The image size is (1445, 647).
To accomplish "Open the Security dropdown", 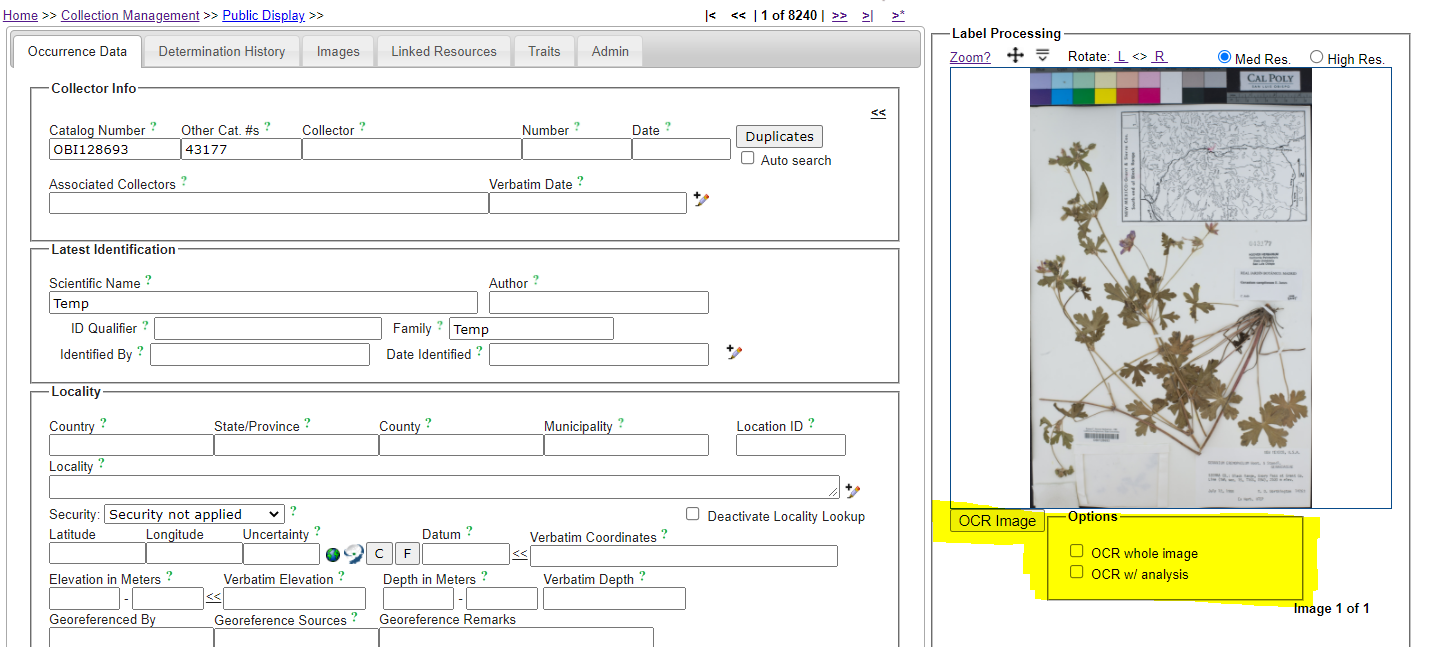I will 194,514.
